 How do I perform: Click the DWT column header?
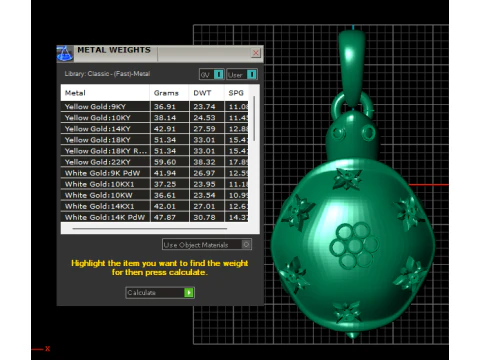[206, 93]
